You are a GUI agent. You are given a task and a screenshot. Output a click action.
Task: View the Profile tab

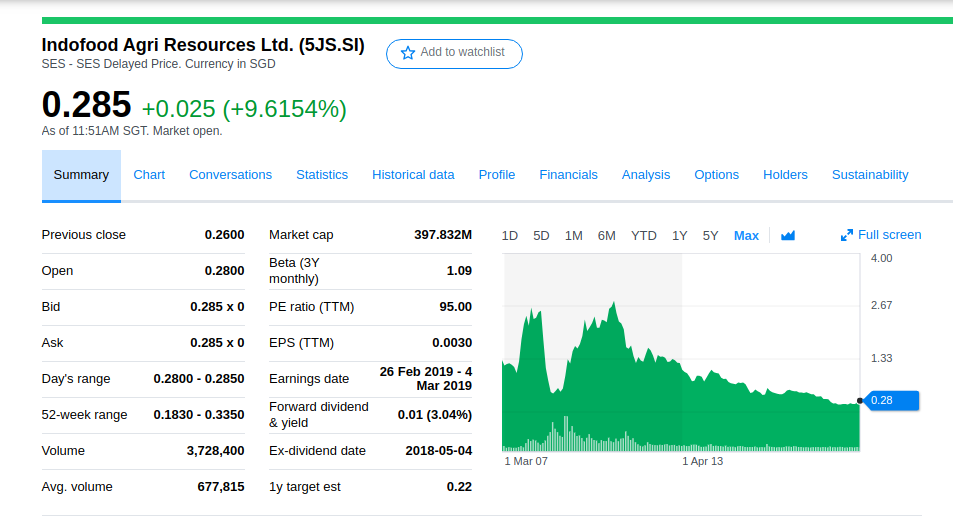pyautogui.click(x=497, y=175)
